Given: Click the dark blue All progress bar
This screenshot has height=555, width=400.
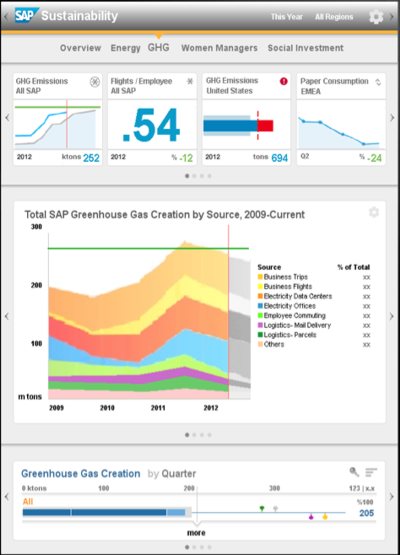Looking at the screenshot, I should click(94, 512).
